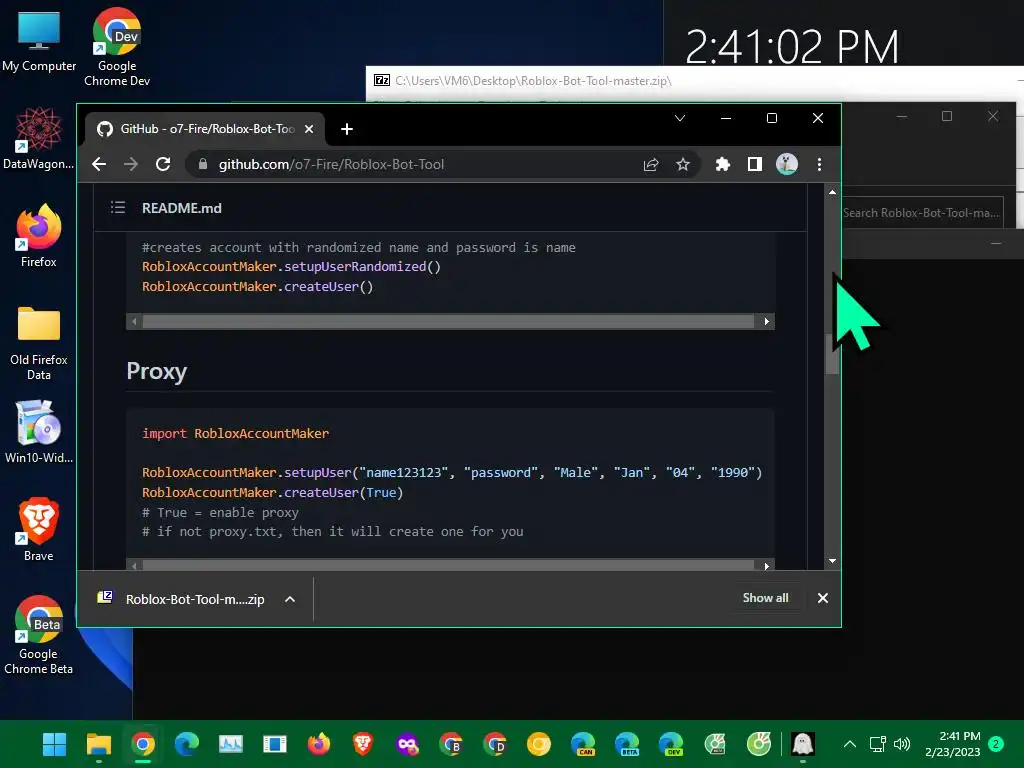
Task: Click the Search Roblox-Bot-Tool box in Explorer
Action: click(921, 213)
